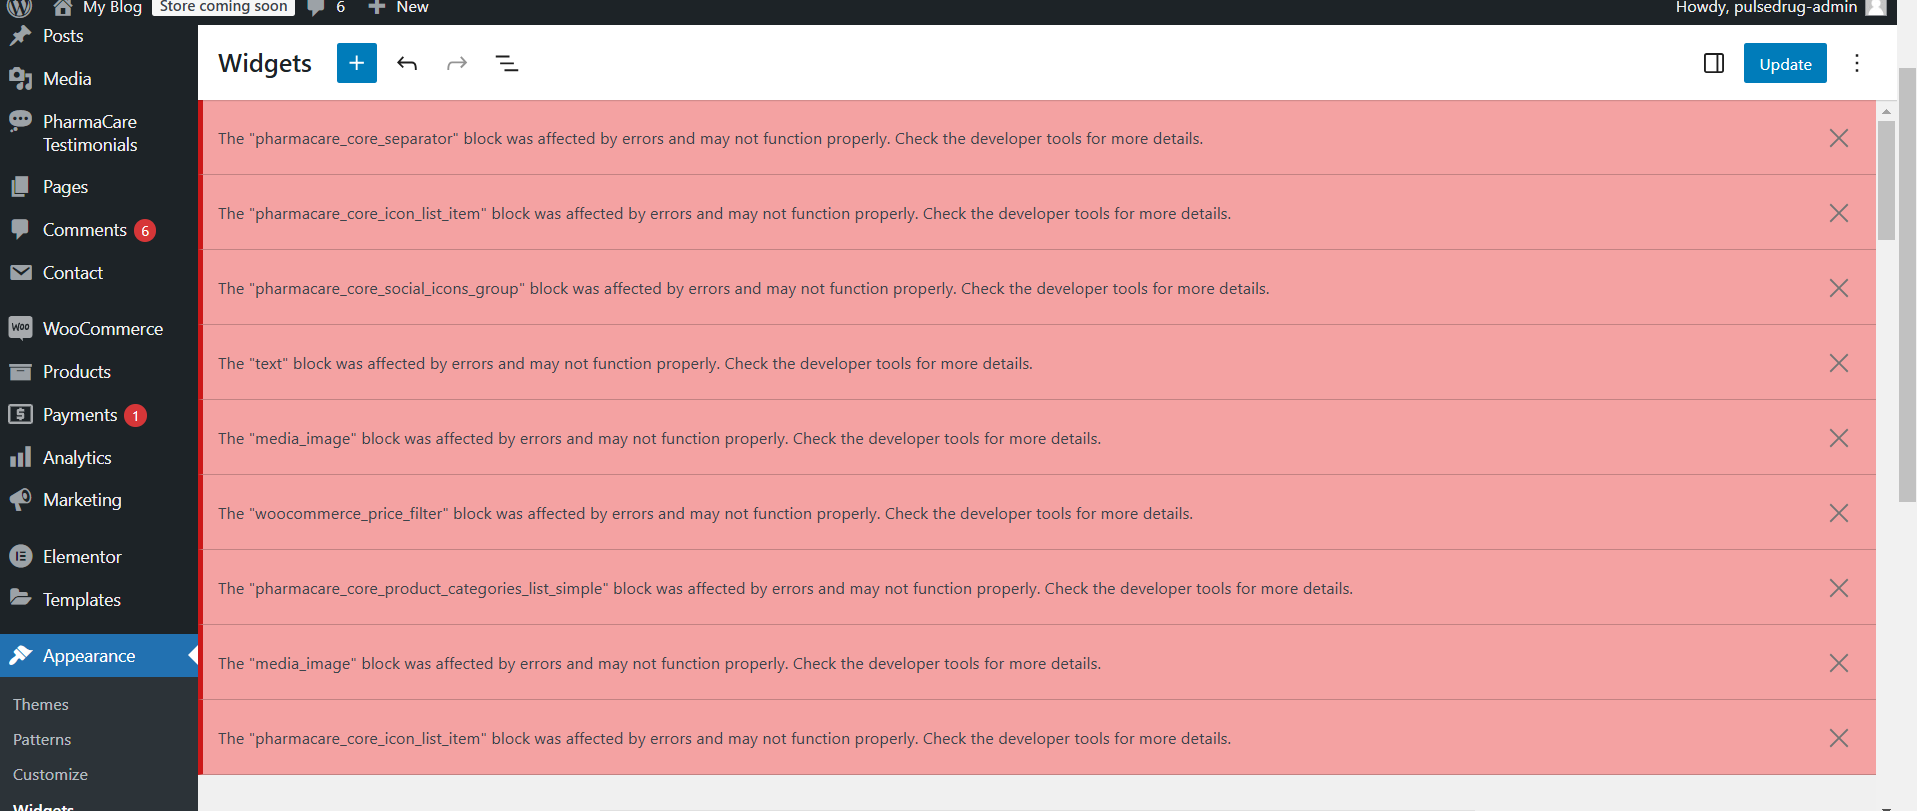This screenshot has width=1917, height=811.
Task: Open the New content menu
Action: click(x=399, y=8)
